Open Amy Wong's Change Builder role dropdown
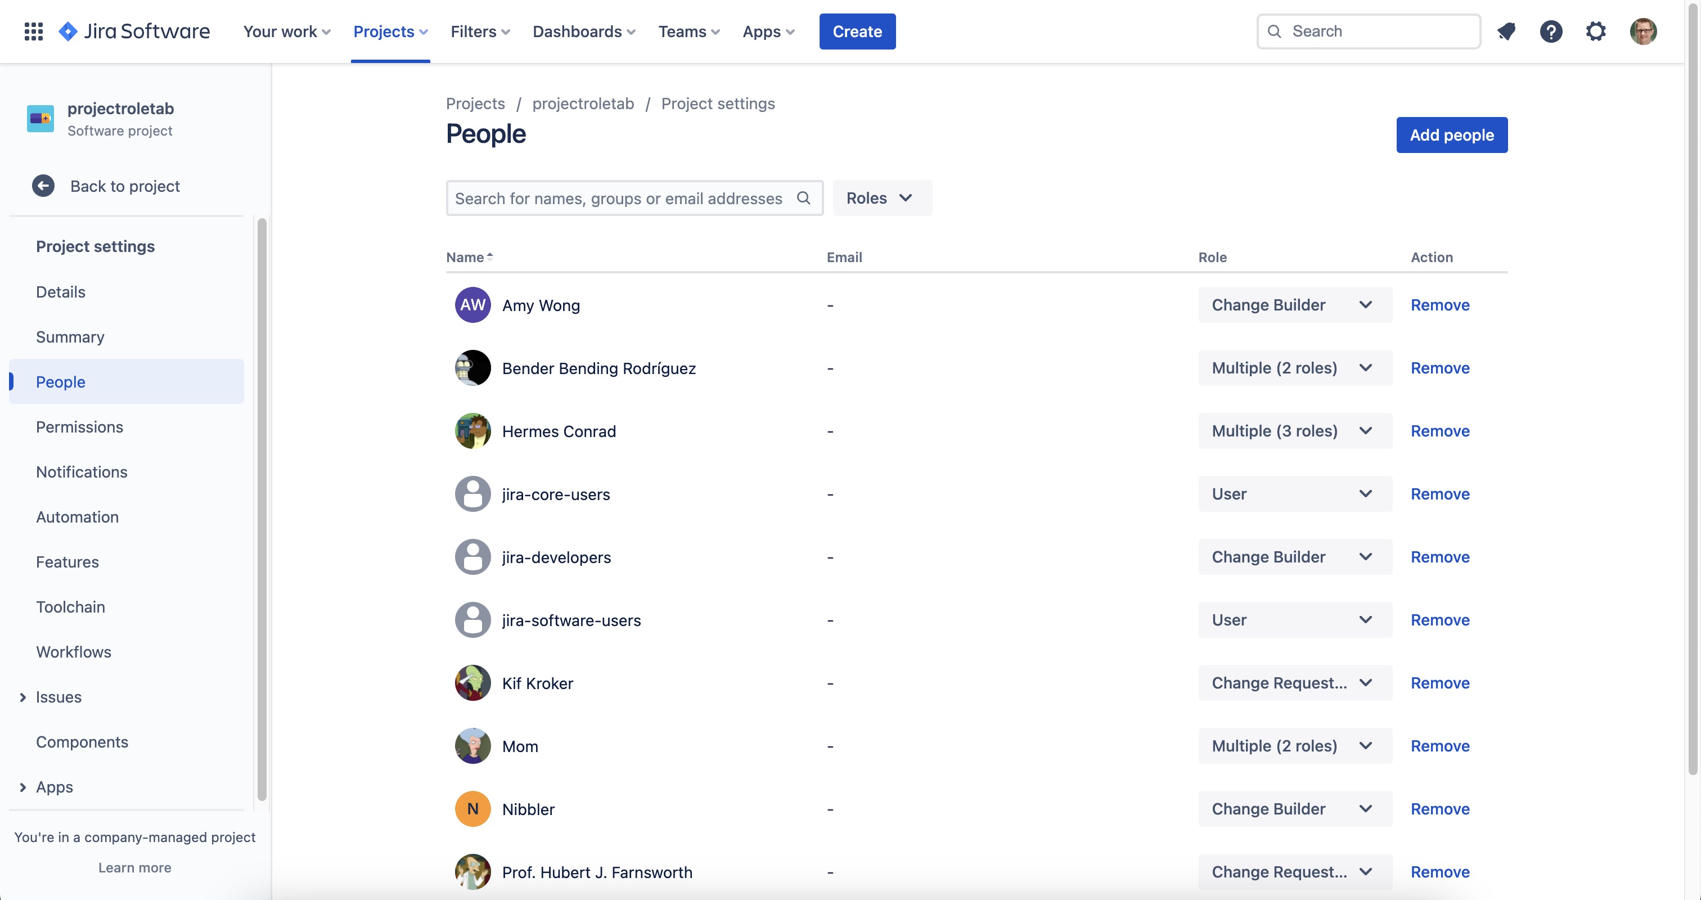Viewport: 1701px width, 900px height. tap(1295, 305)
